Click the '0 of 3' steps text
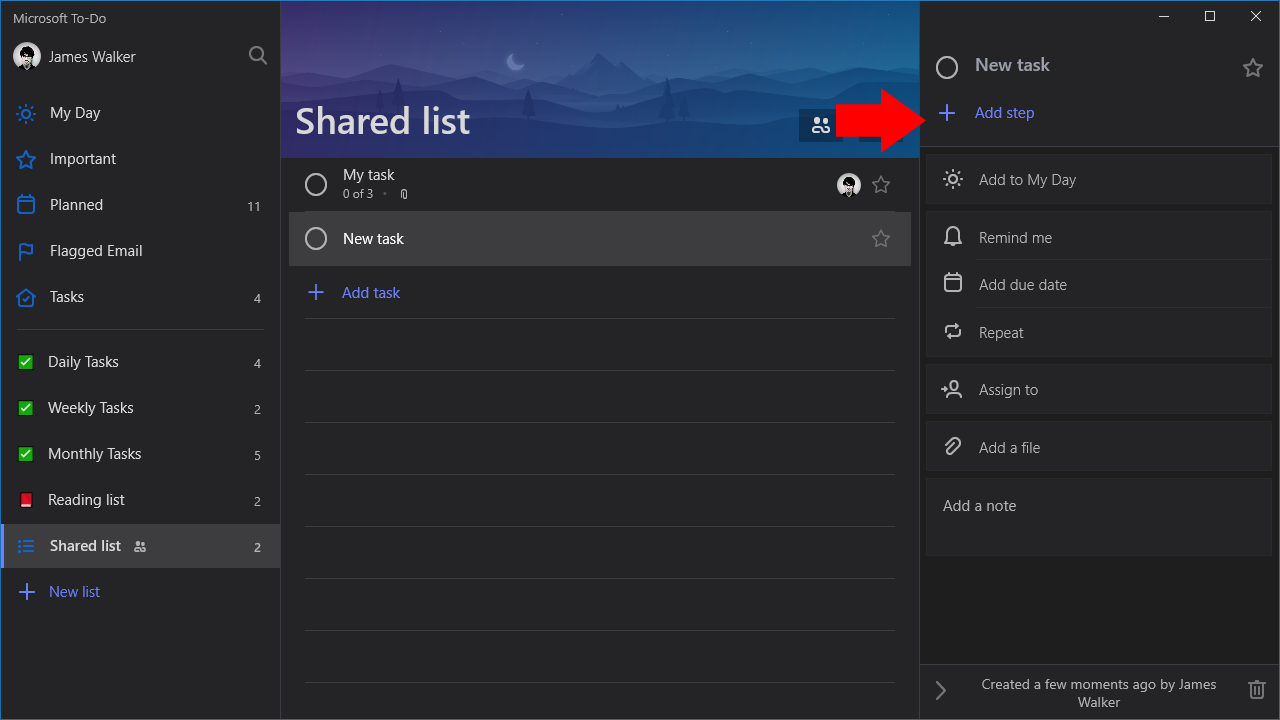 pyautogui.click(x=358, y=194)
